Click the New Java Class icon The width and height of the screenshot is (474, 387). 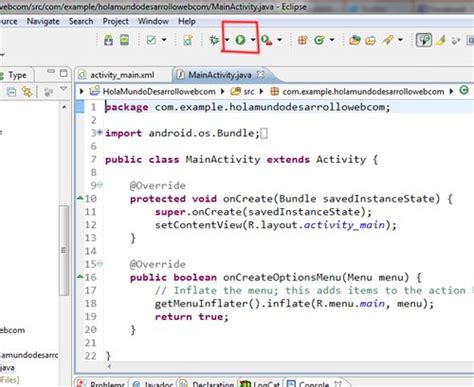click(319, 40)
